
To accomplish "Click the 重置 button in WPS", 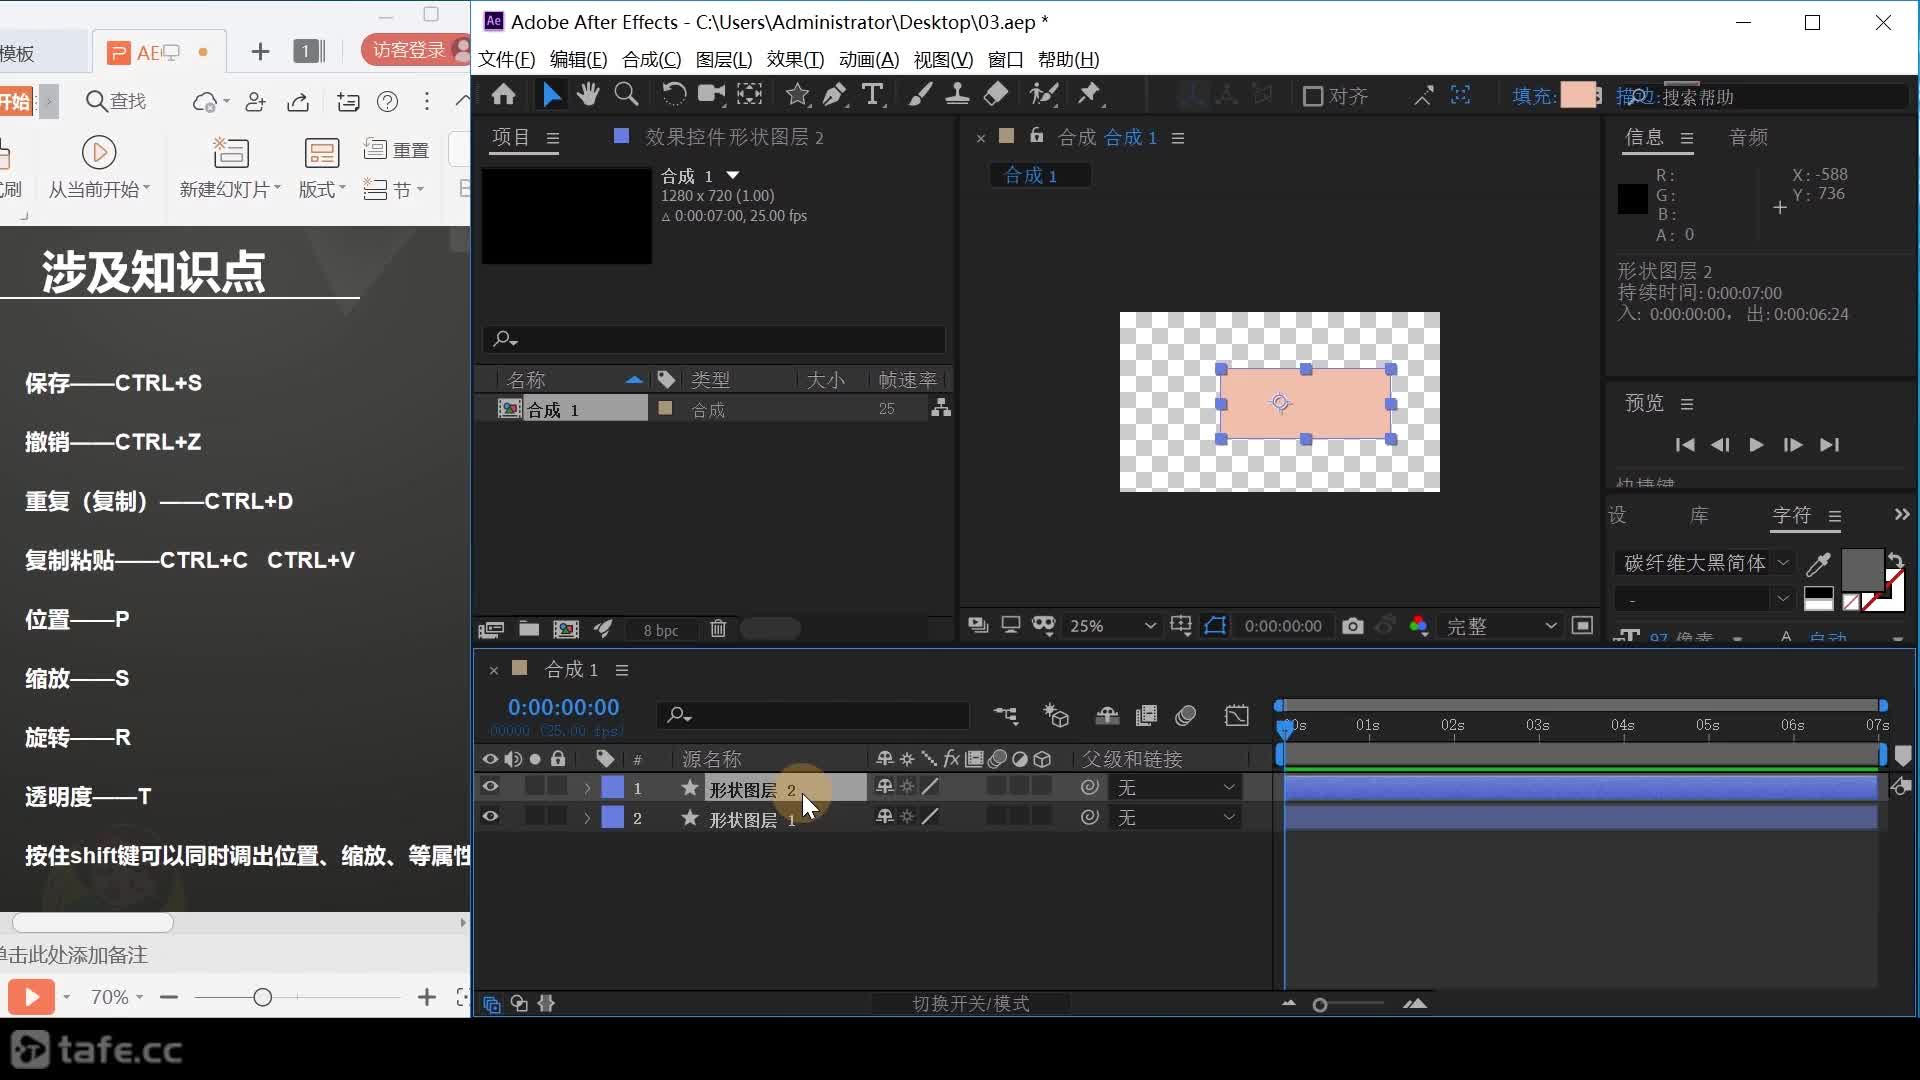I will (397, 150).
